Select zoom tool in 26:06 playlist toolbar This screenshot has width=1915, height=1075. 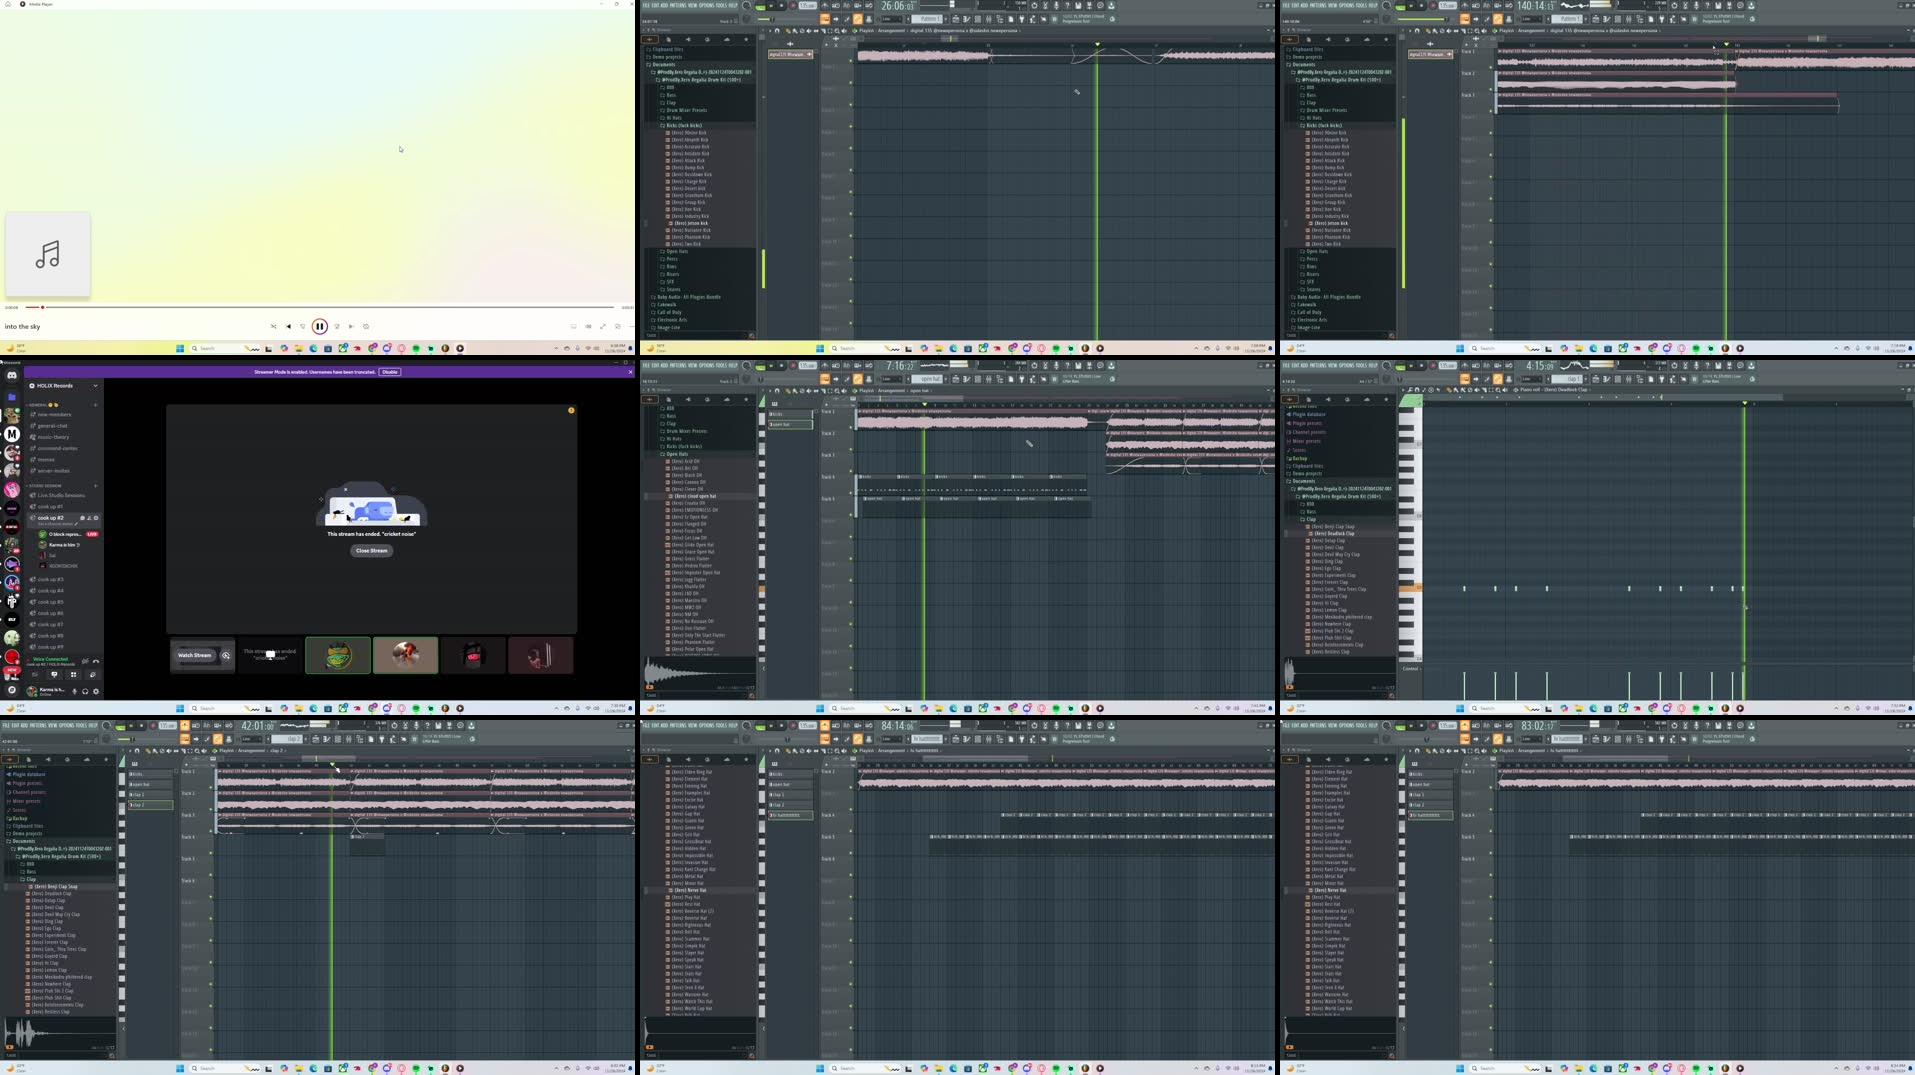pyautogui.click(x=836, y=30)
